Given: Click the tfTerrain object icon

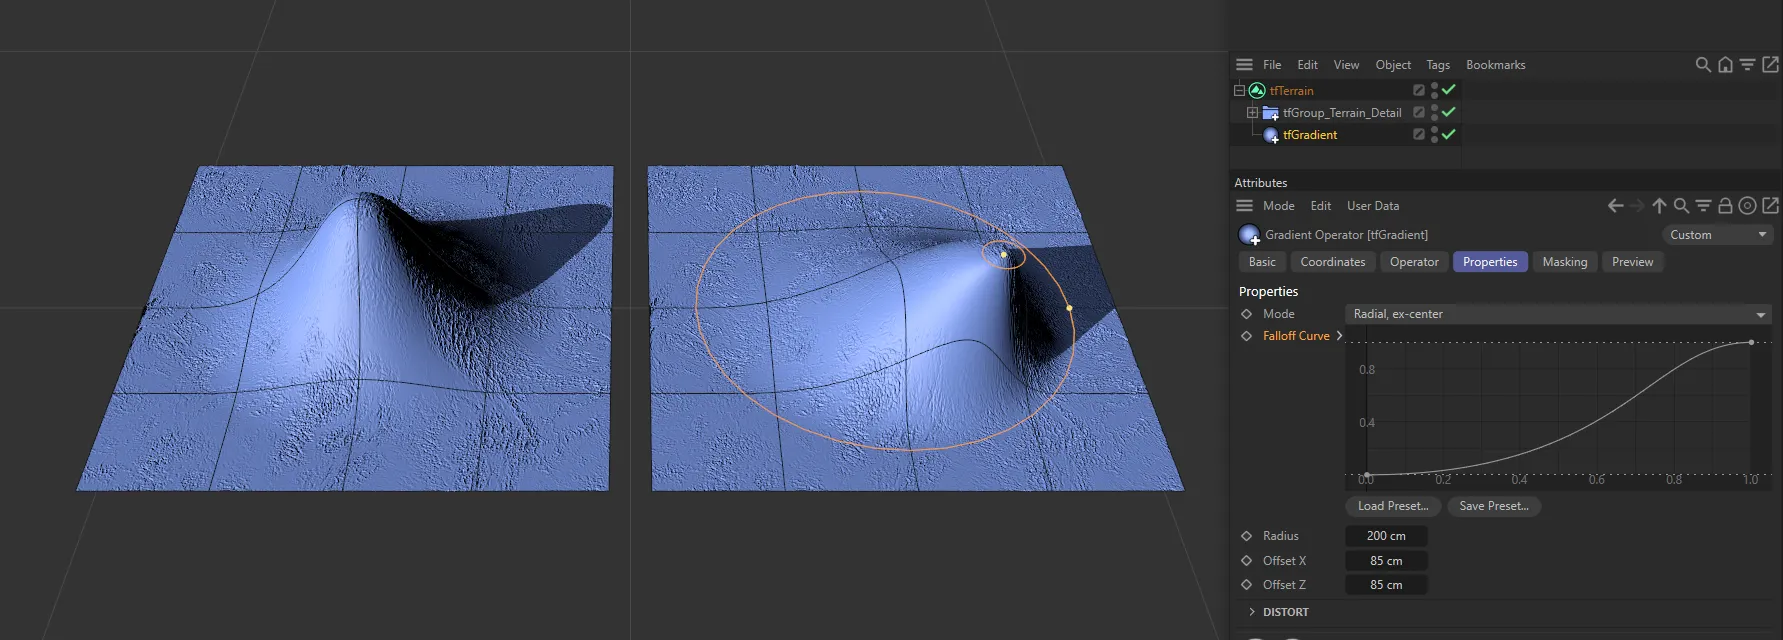Looking at the screenshot, I should (x=1257, y=90).
